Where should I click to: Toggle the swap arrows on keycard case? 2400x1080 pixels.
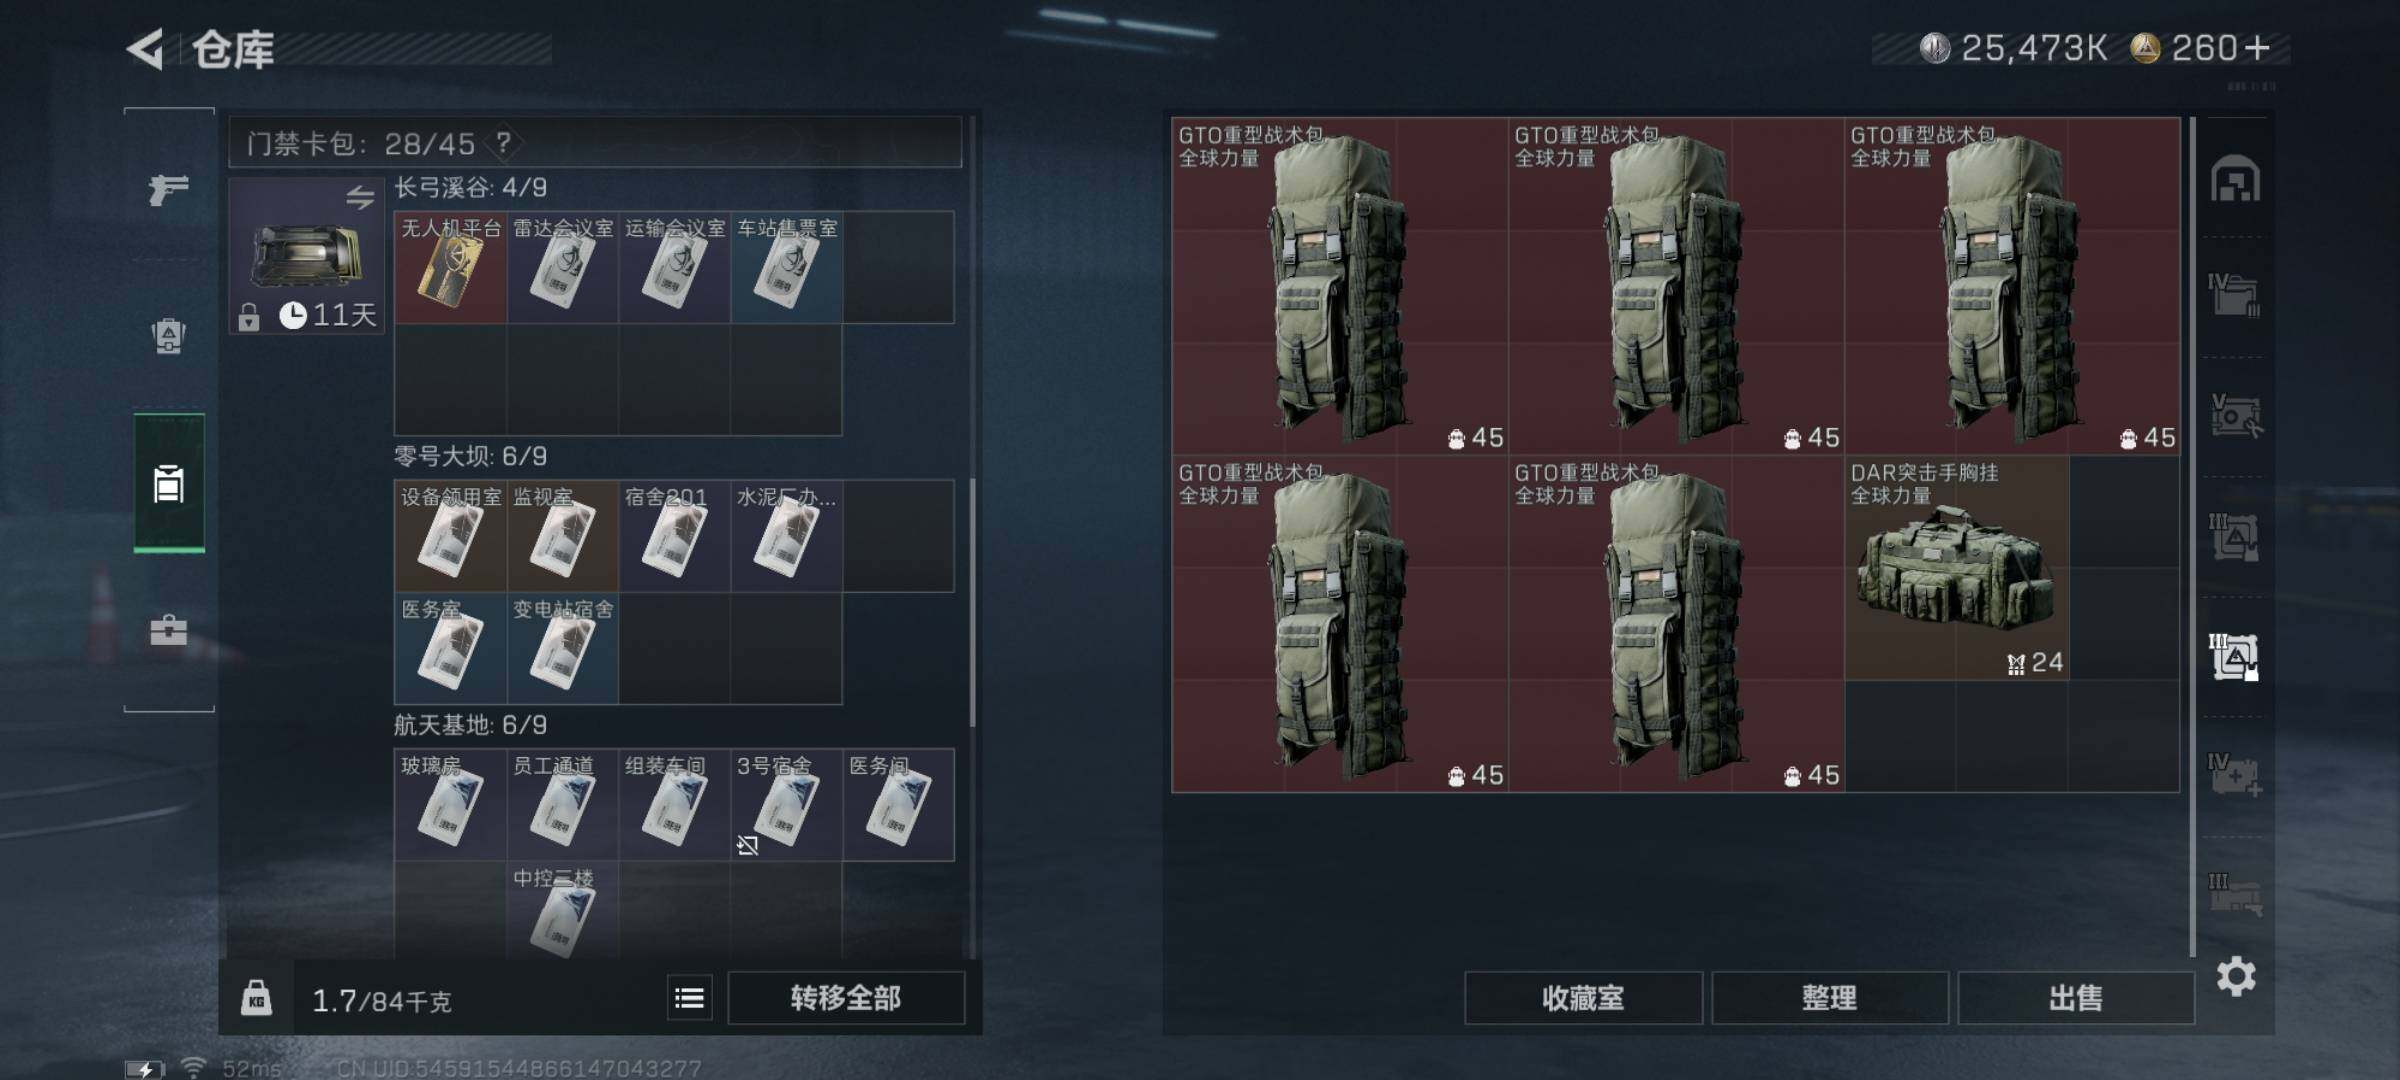360,197
